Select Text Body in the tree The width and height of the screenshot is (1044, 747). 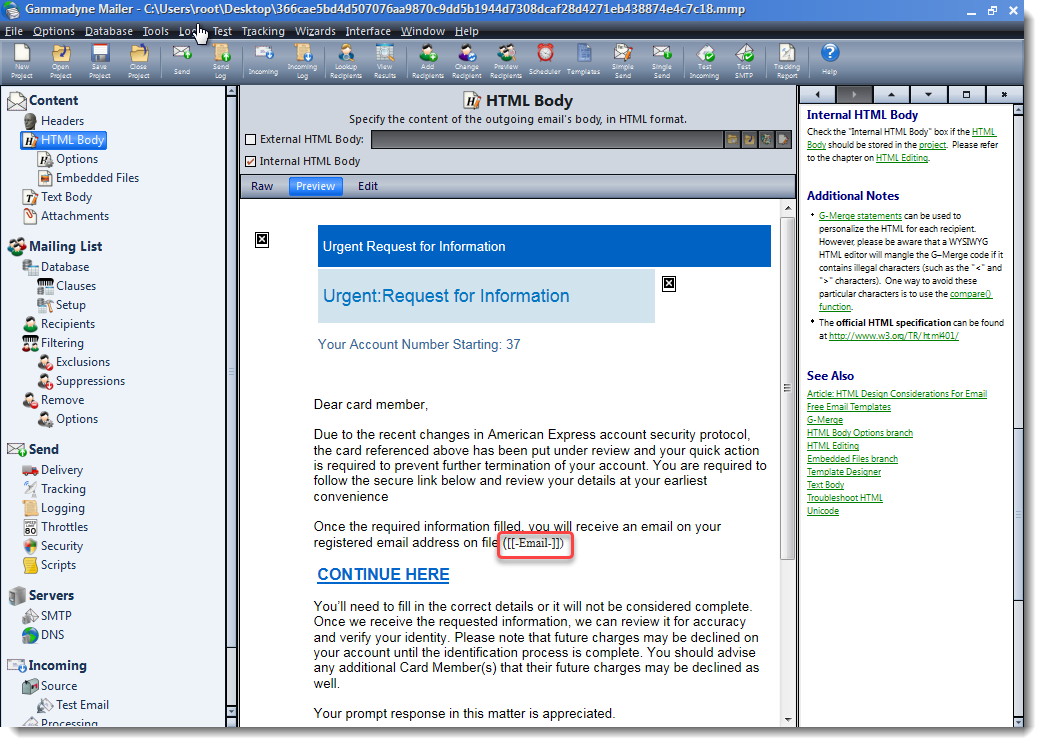pos(67,197)
